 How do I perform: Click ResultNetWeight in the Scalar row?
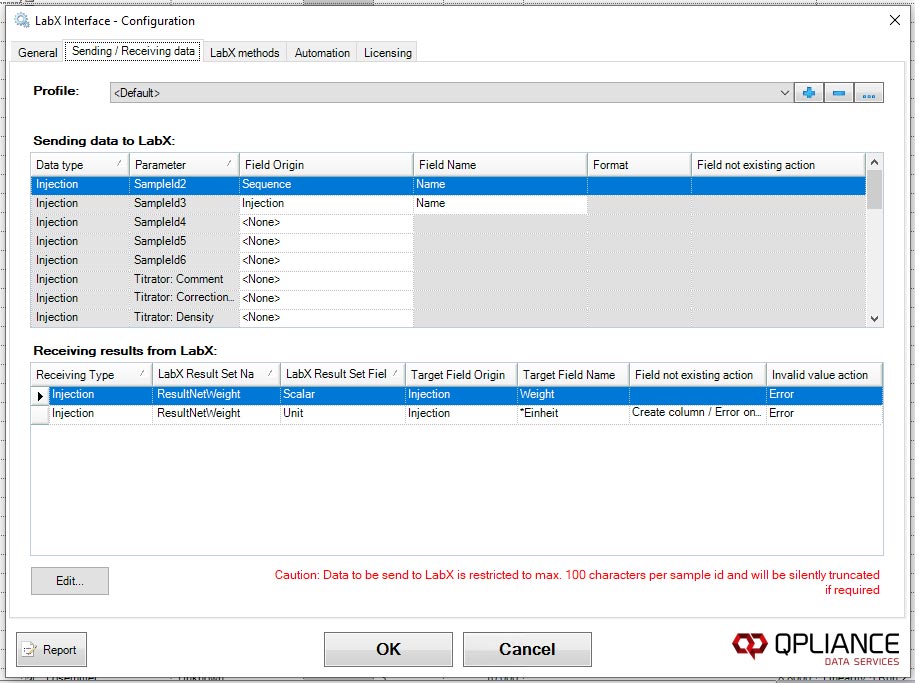(216, 395)
